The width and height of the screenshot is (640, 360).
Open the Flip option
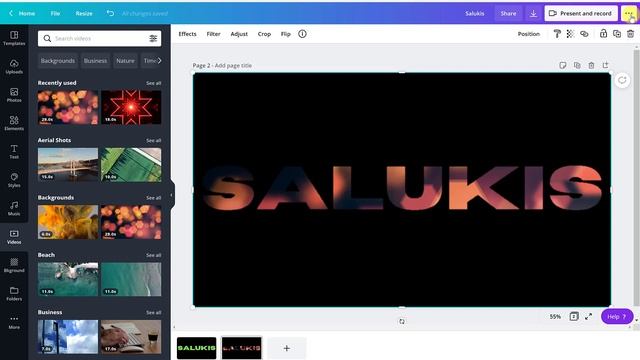click(x=286, y=34)
